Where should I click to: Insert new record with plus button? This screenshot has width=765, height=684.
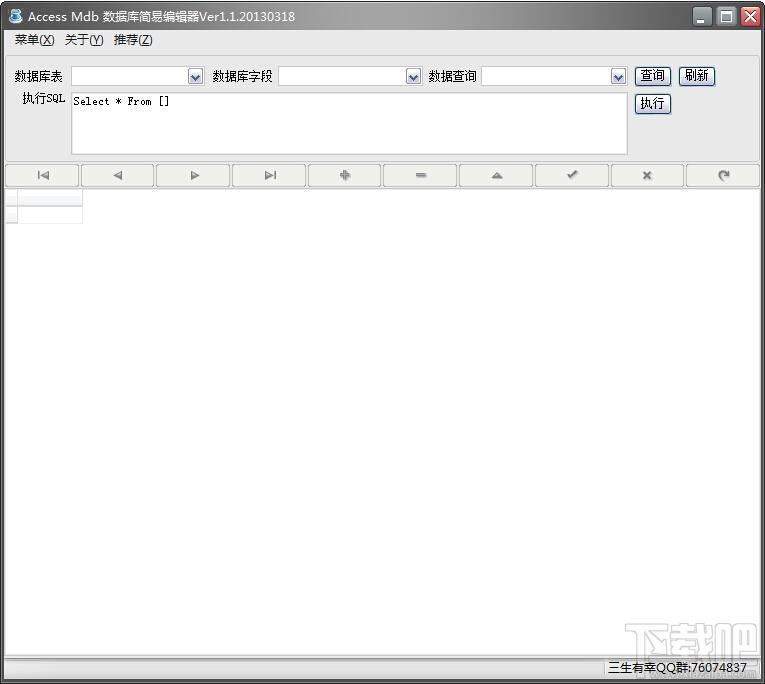point(345,176)
